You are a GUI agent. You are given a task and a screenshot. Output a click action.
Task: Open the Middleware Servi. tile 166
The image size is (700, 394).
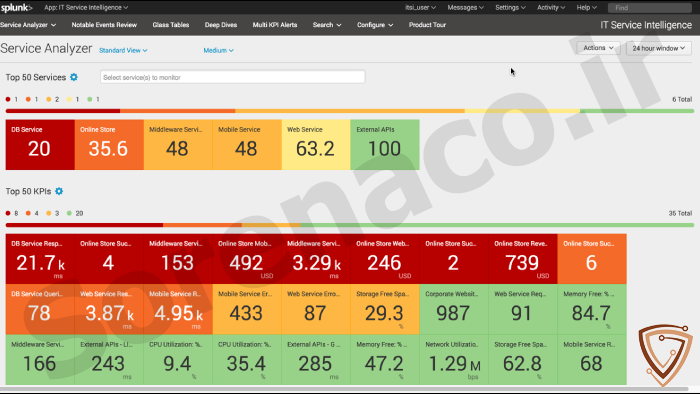click(40, 360)
